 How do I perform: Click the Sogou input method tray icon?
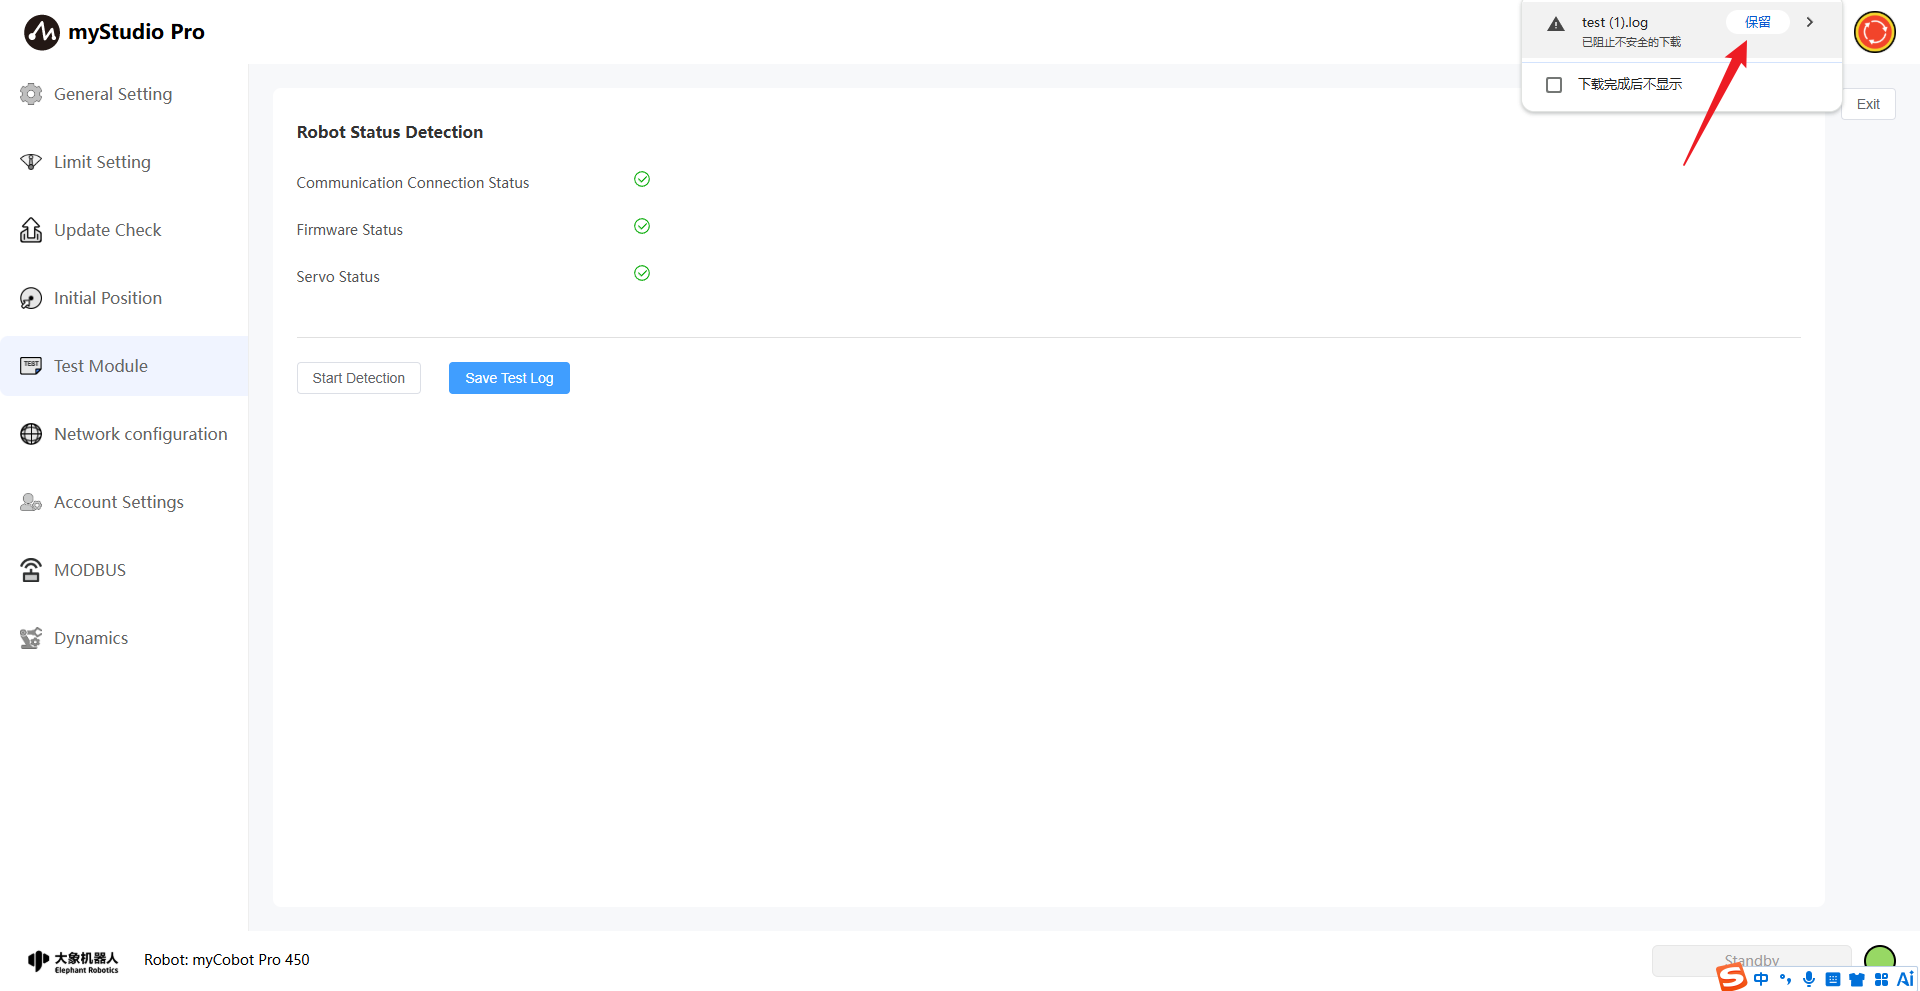(x=1731, y=978)
